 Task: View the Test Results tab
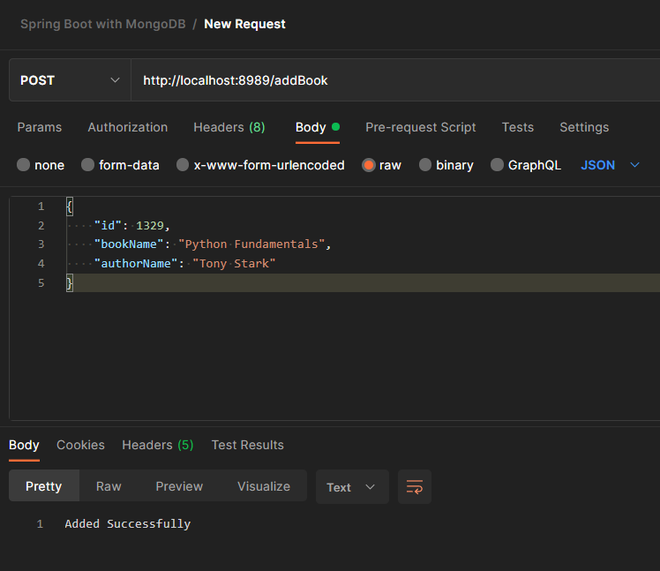point(247,445)
